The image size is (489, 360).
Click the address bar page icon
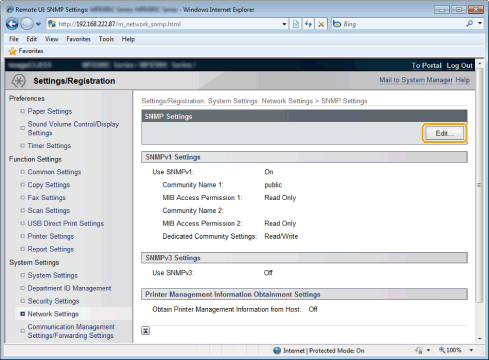(x=52, y=24)
